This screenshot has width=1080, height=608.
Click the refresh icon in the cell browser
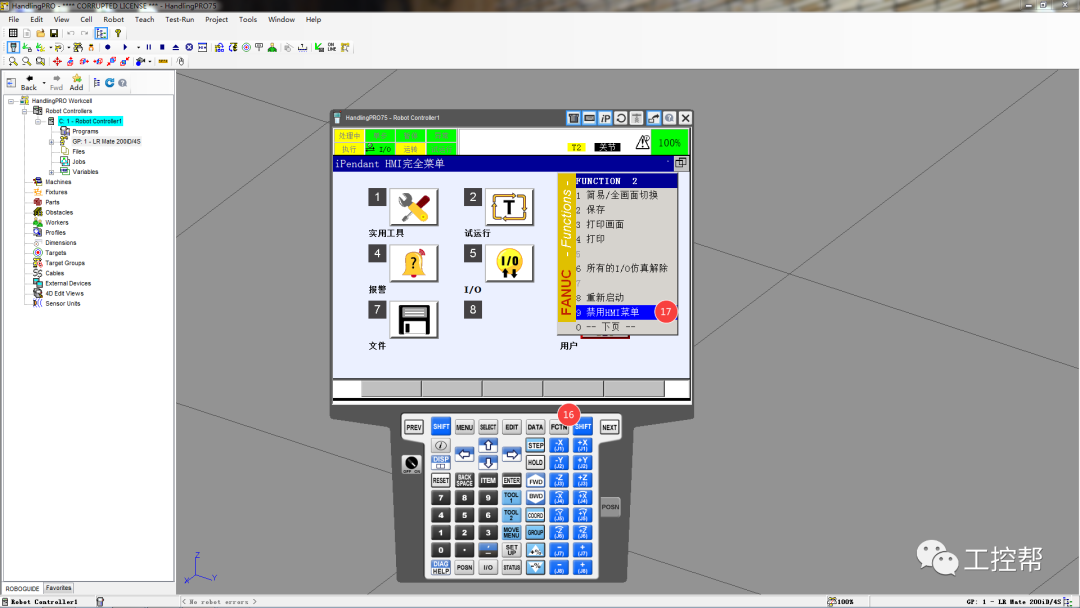110,83
